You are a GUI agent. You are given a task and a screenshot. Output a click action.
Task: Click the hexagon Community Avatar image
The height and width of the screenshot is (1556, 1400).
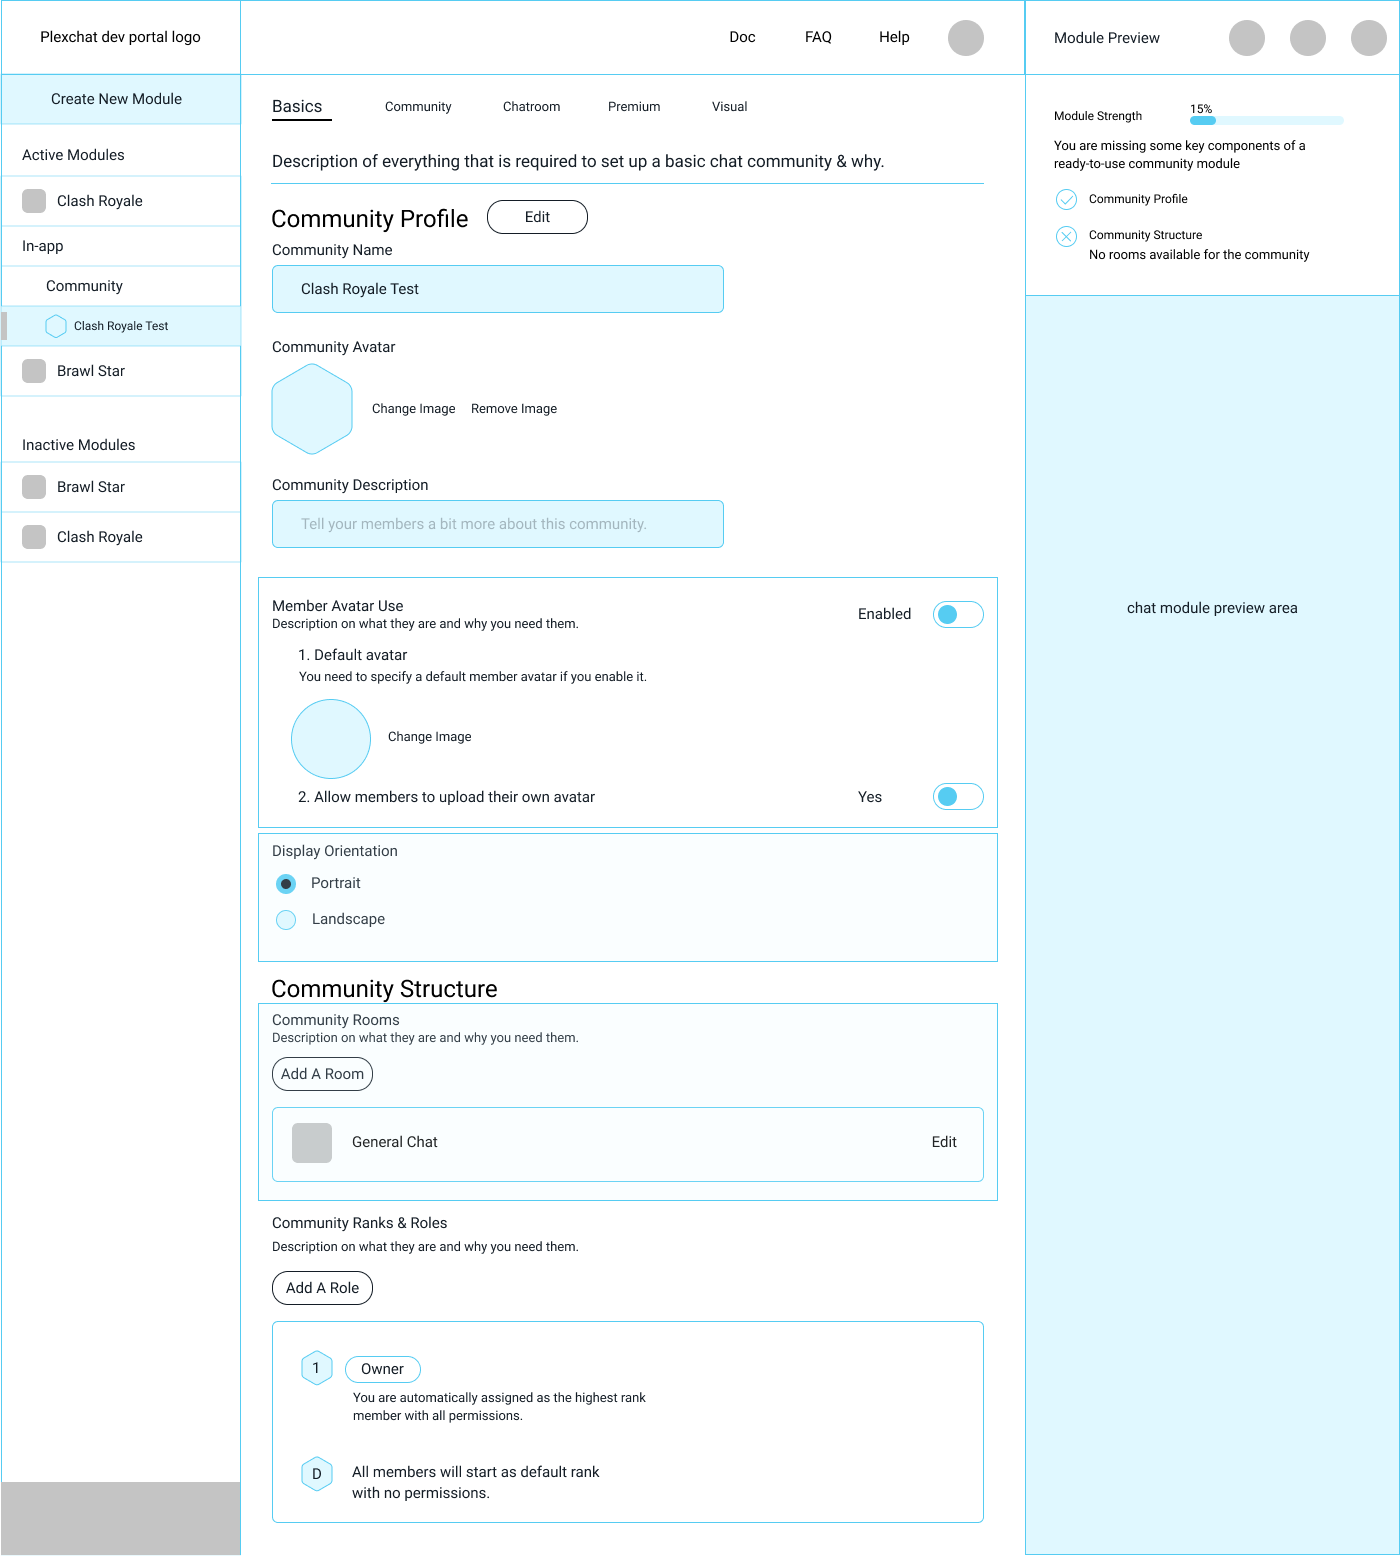312,409
